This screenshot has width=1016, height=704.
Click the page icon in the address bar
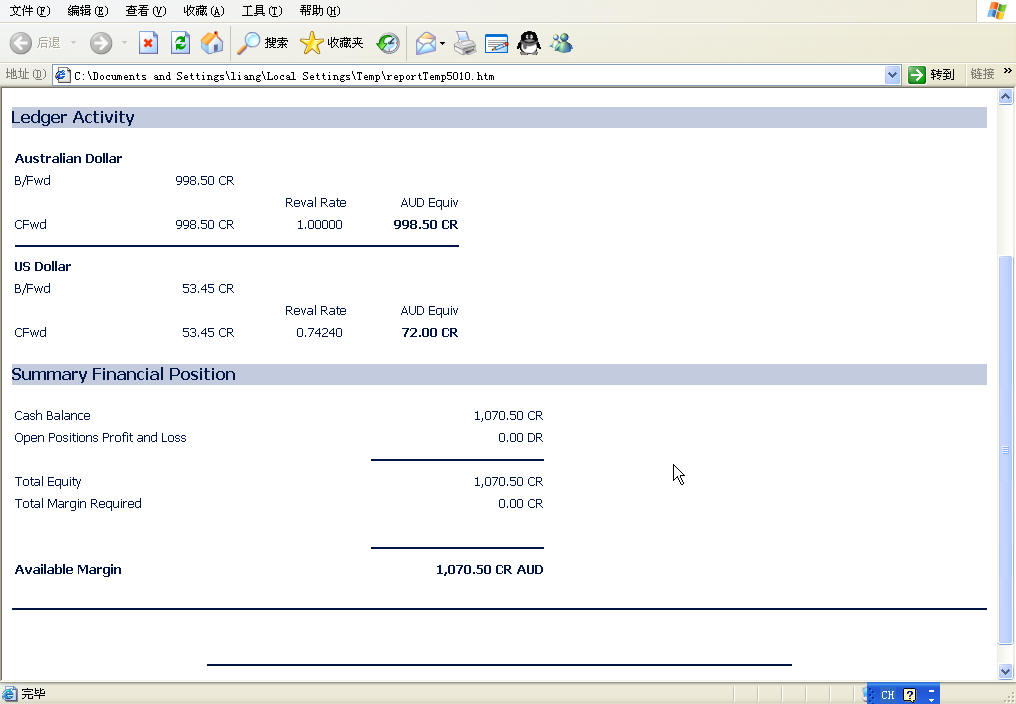(x=62, y=75)
